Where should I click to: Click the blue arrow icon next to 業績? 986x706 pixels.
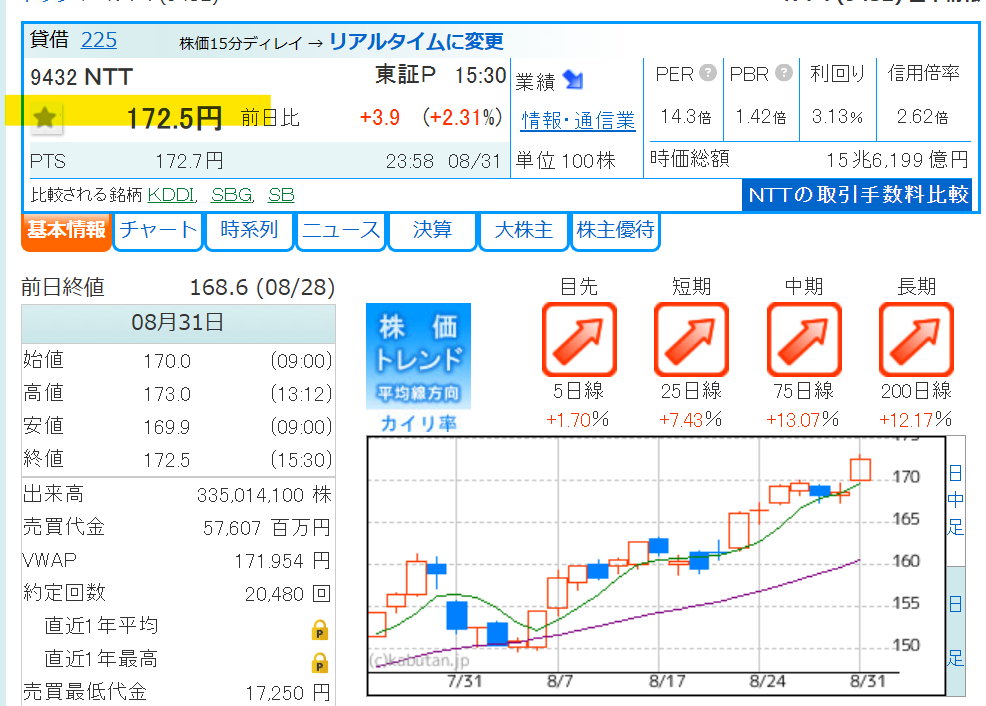[x=573, y=80]
